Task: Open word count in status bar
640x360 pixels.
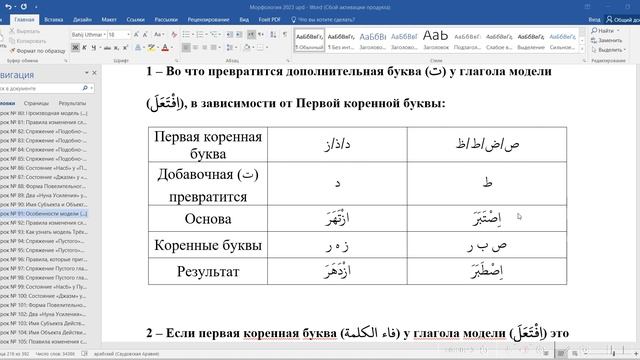Action: coord(55,354)
